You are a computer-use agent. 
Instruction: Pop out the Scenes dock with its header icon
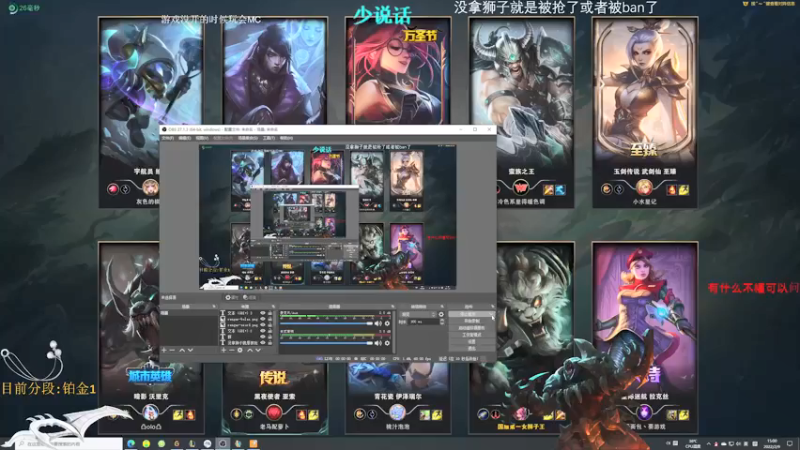click(214, 306)
